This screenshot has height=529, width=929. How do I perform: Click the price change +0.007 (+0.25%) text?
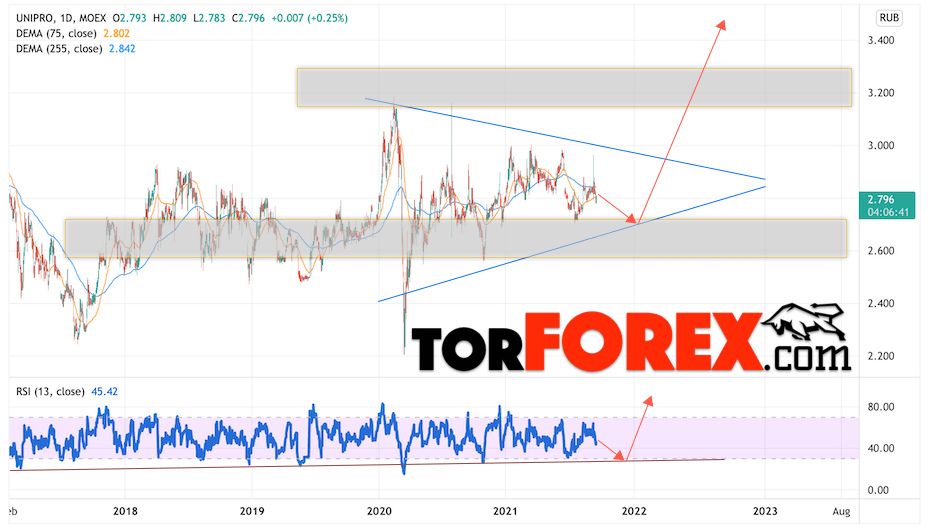click(x=309, y=18)
